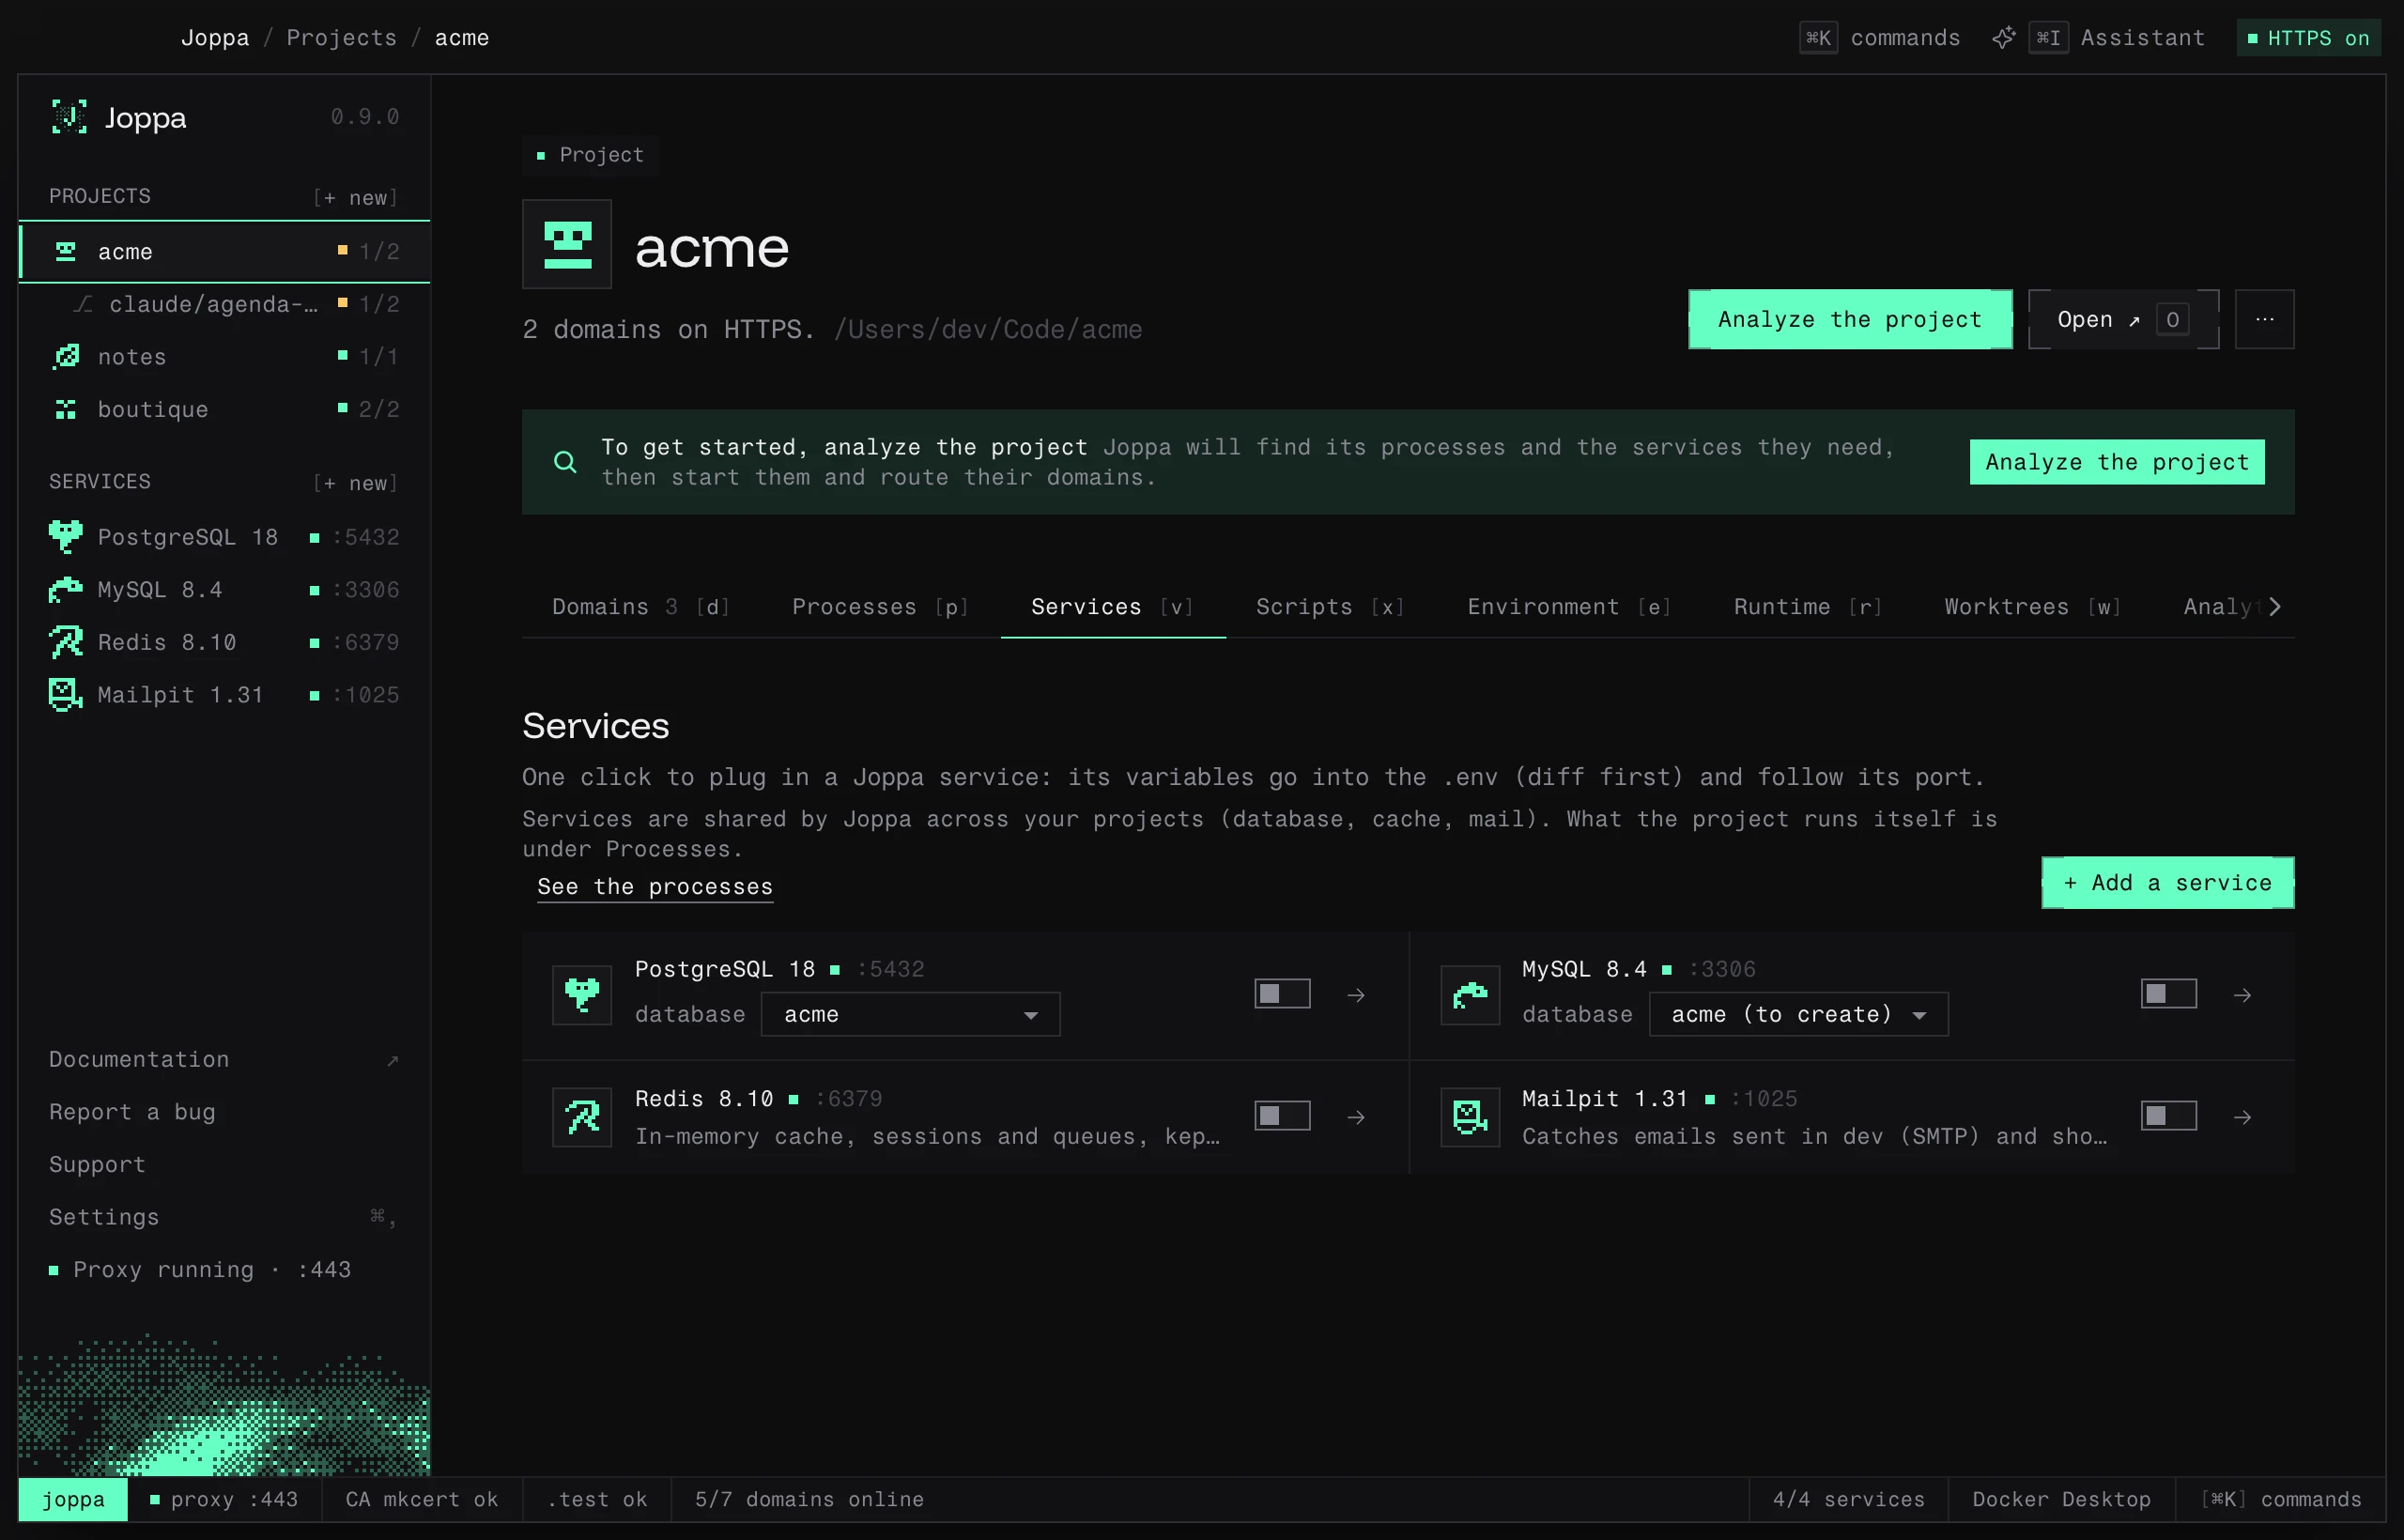This screenshot has width=2404, height=1540.
Task: Switch to the Domains tab
Action: 641,607
